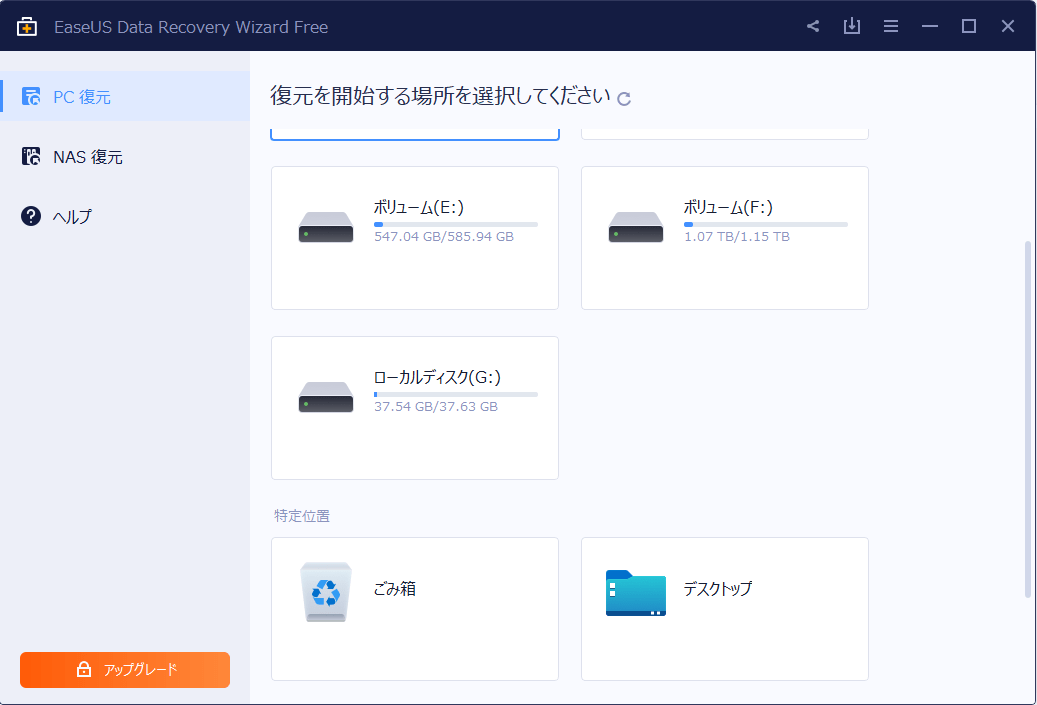Click the EaseUS app logo icon
Screen dimensions: 1037x705
[26, 26]
